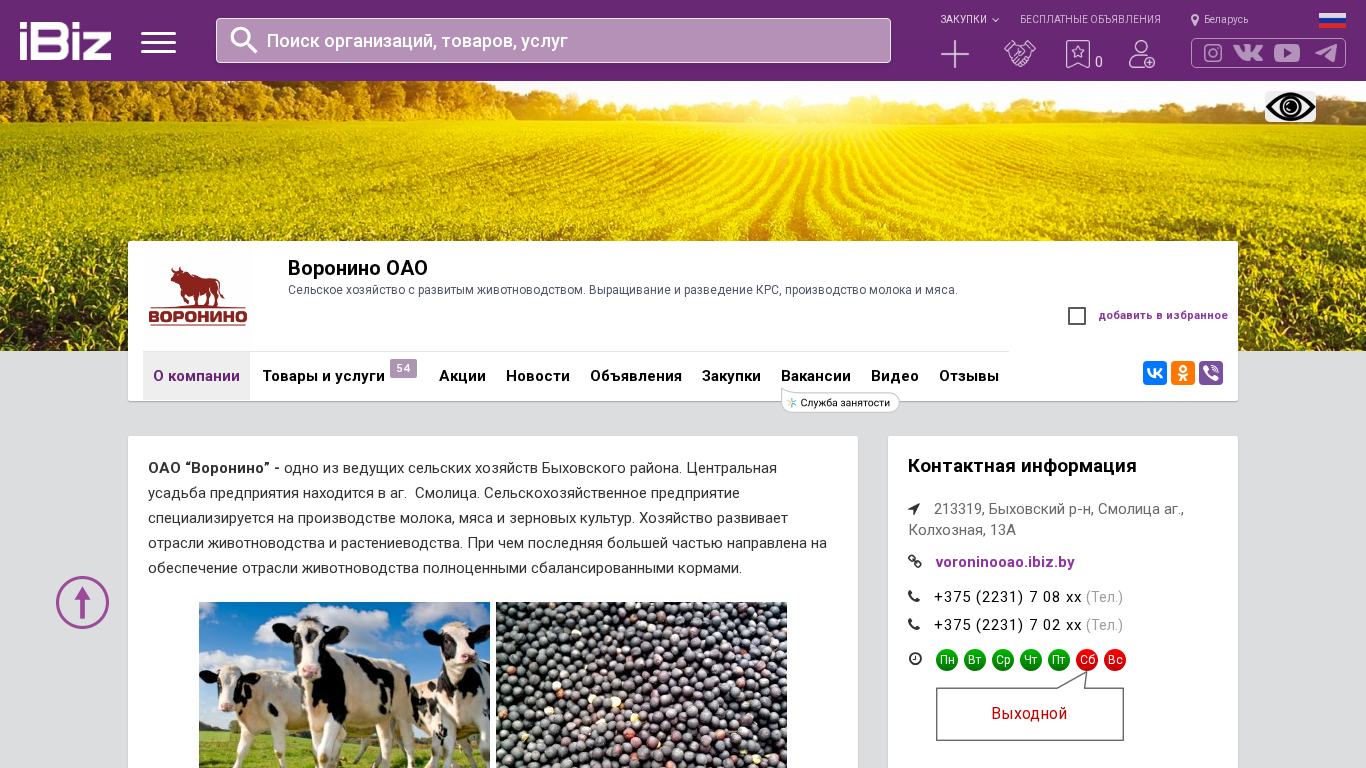Reveal phone +375 (2231) 7 08 xx
1366x768 pixels.
(1008, 597)
